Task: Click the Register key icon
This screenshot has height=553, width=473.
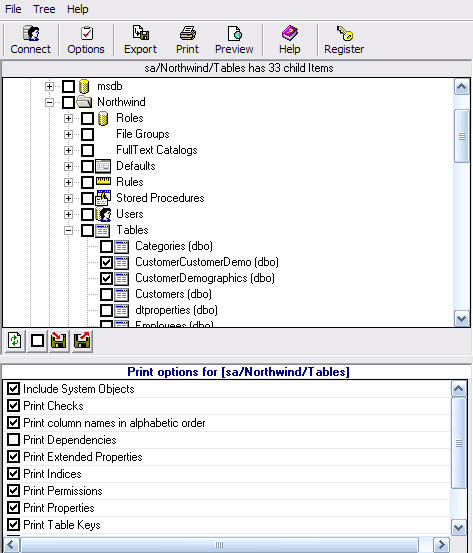Action: [x=344, y=34]
